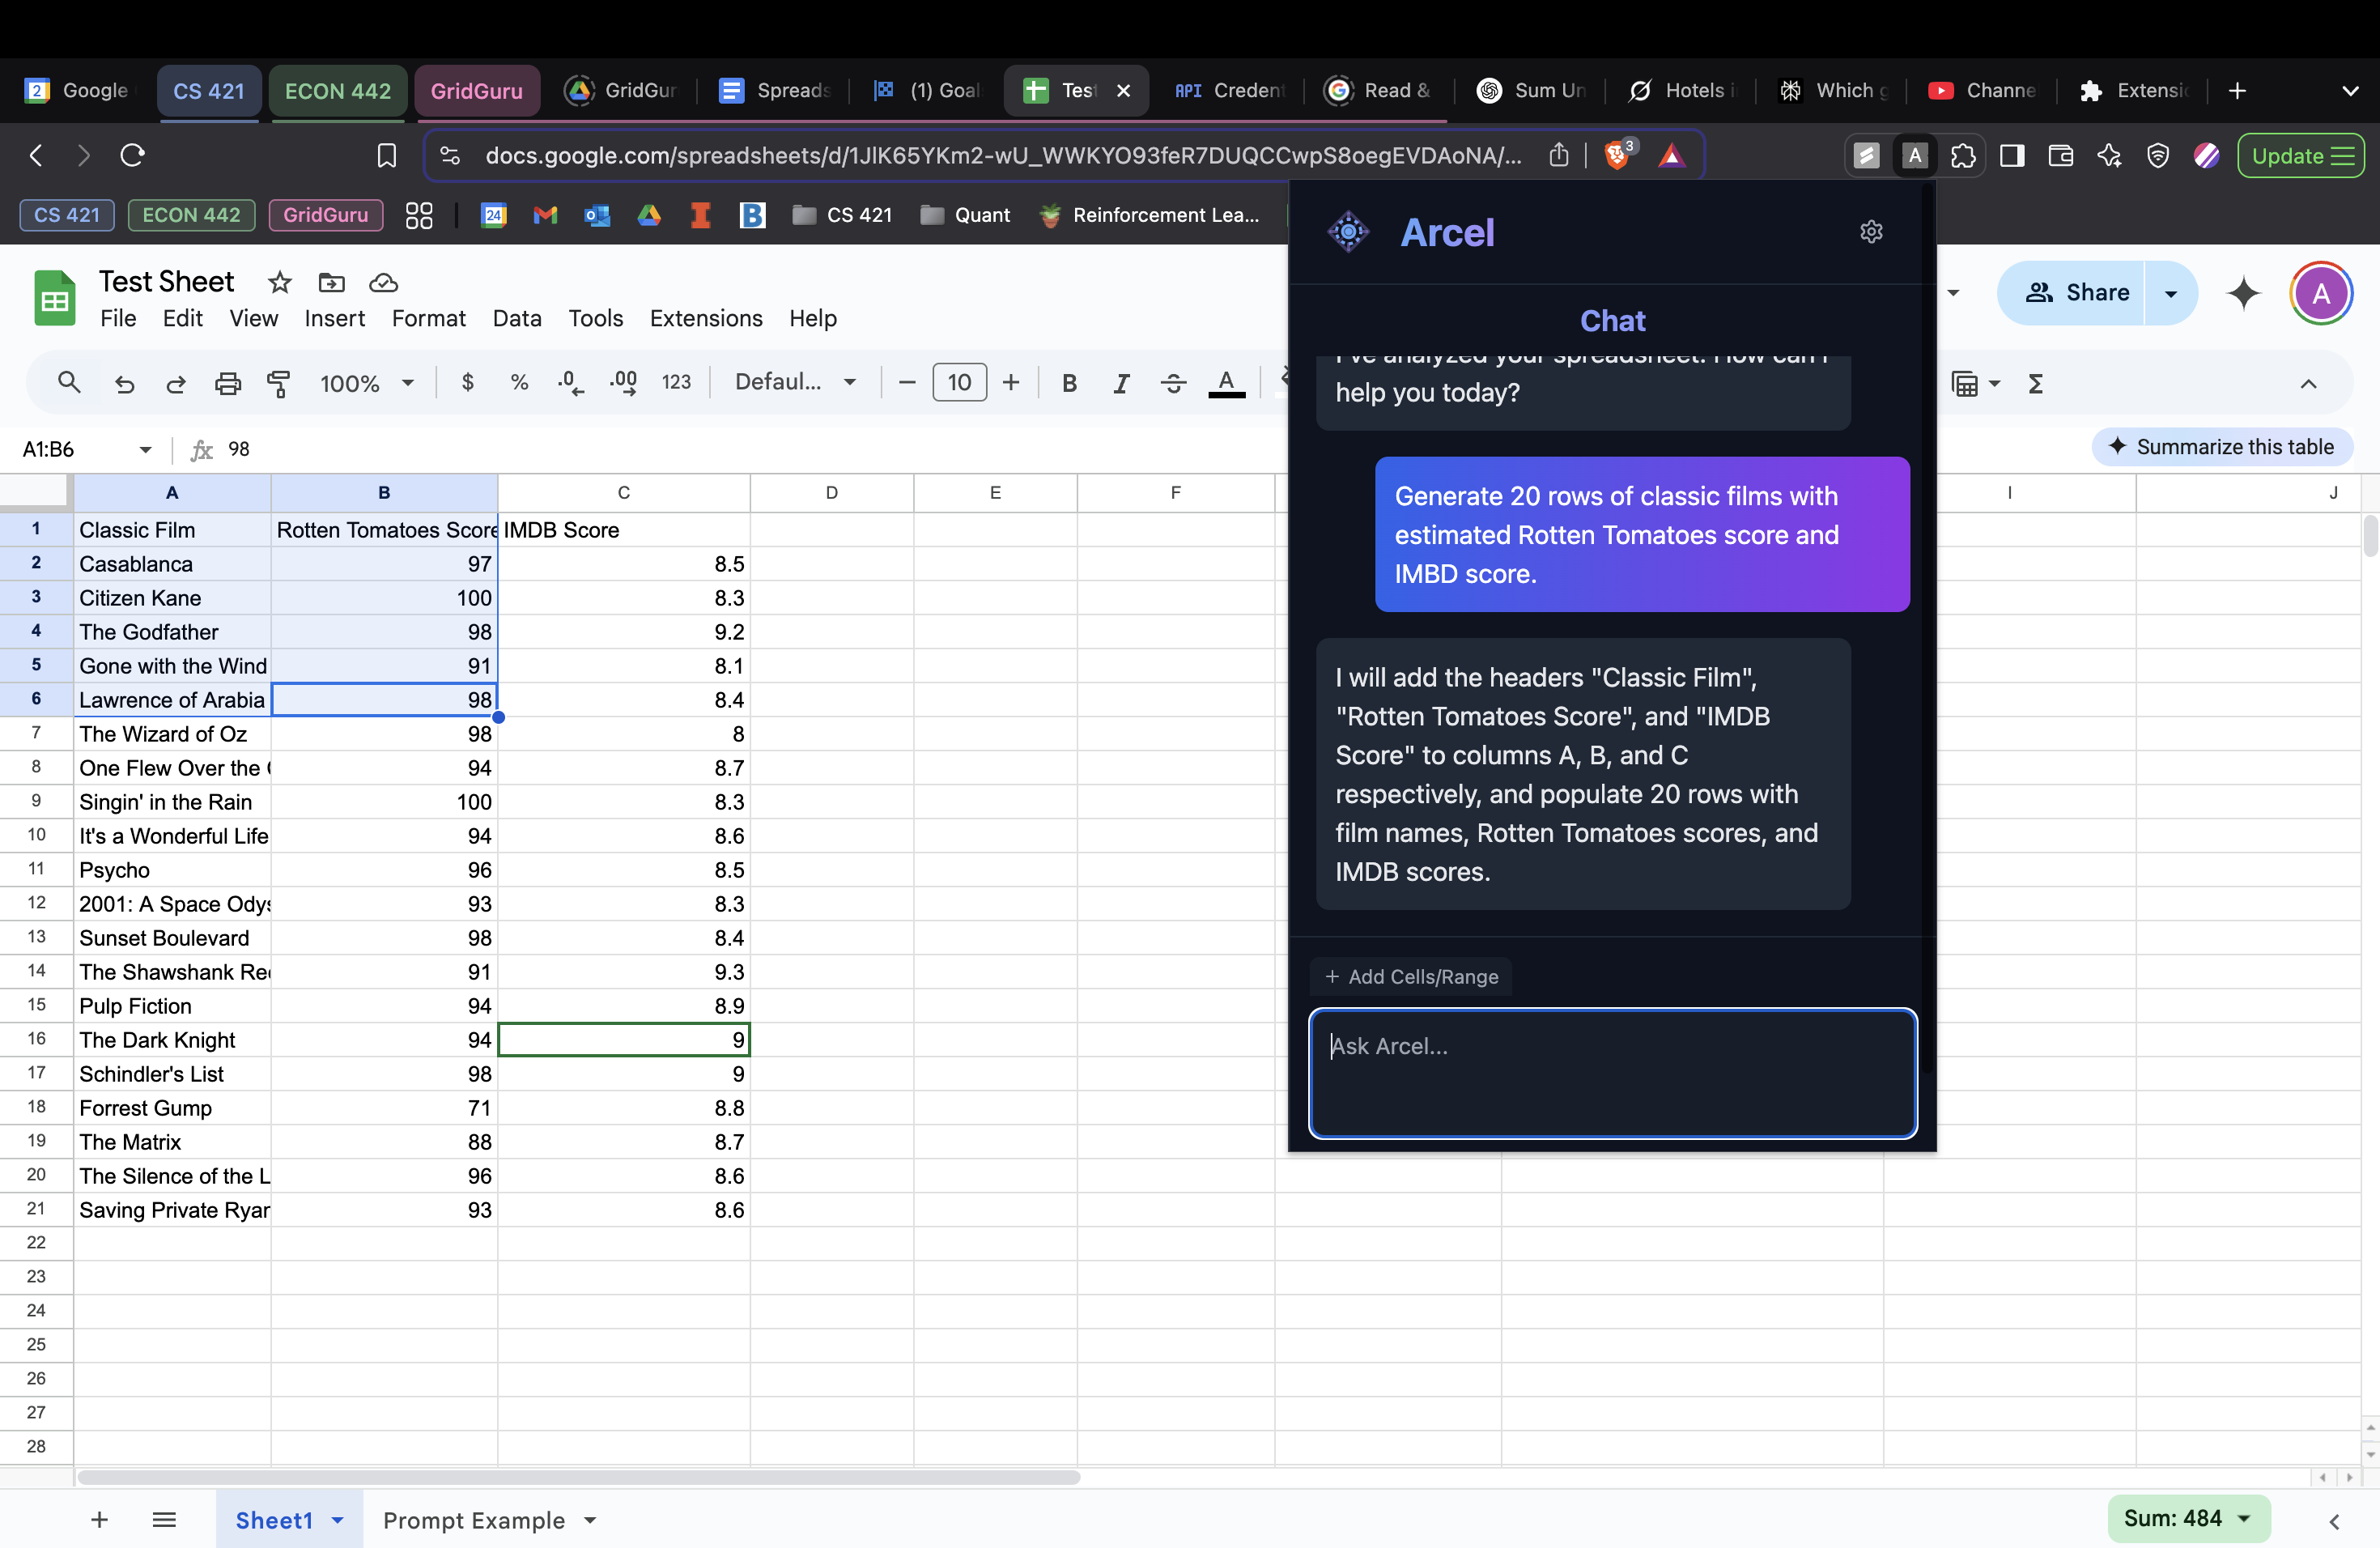Screen dimensions: 2380x1548
Task: Switch to Prompt Example sheet tab
Action: pyautogui.click(x=474, y=1520)
